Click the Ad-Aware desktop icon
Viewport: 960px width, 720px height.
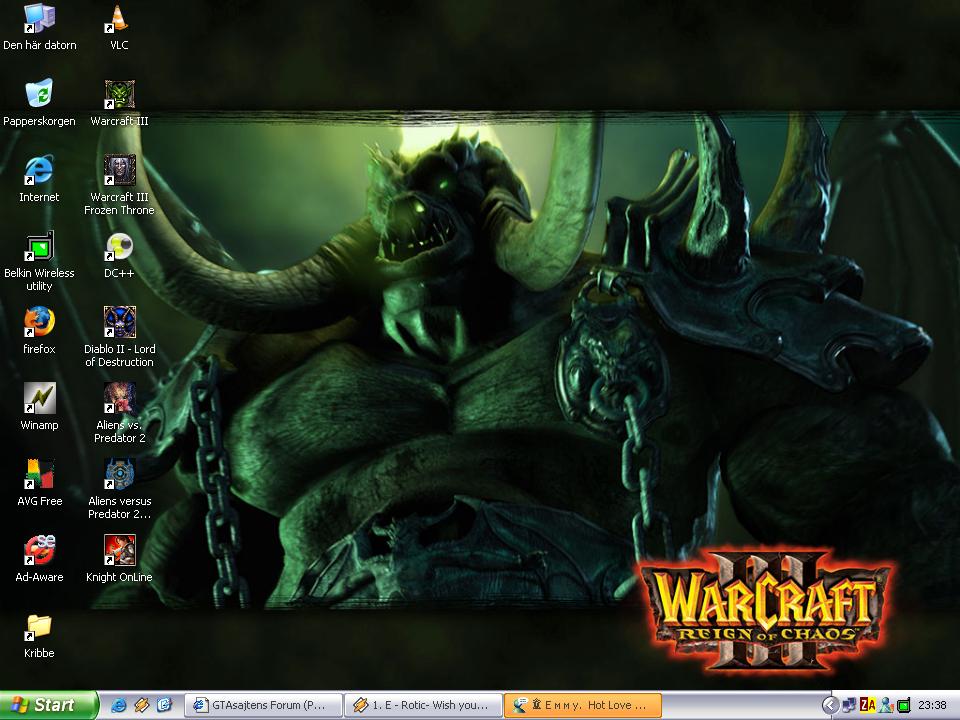click(39, 551)
